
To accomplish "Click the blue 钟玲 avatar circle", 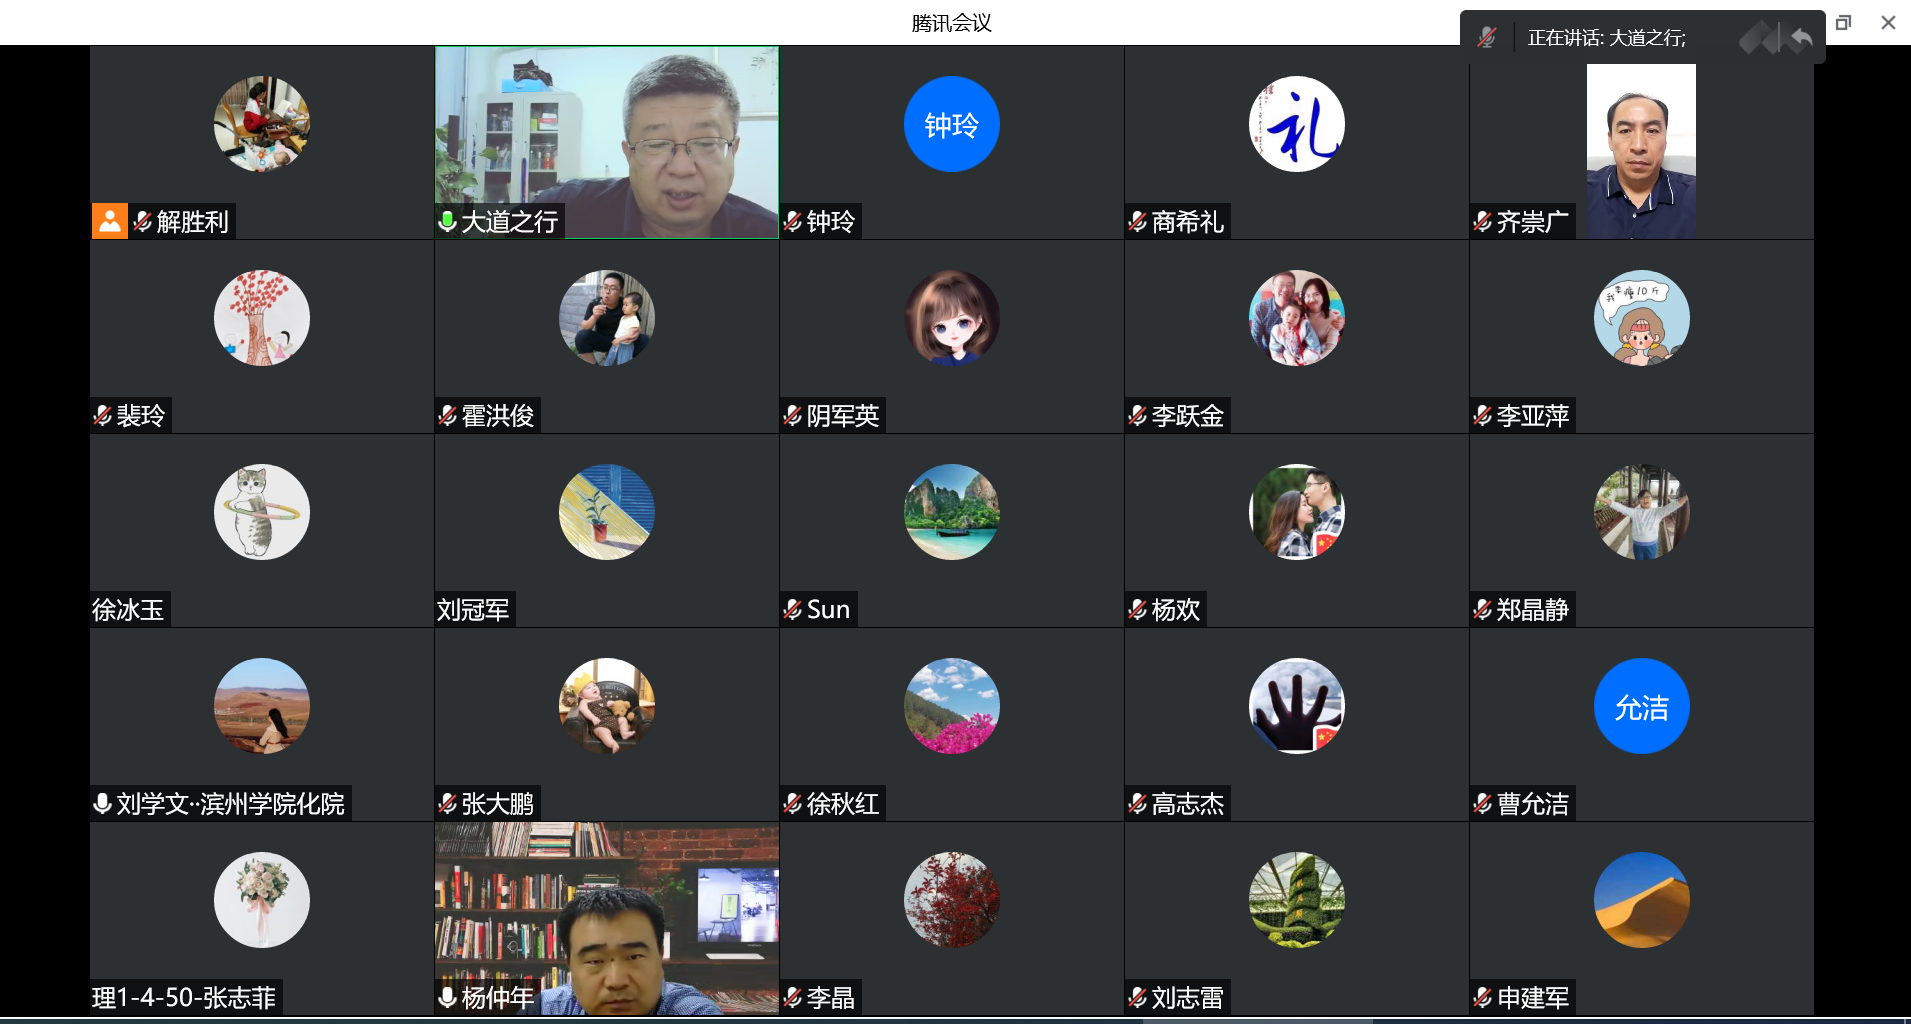I will pyautogui.click(x=951, y=124).
